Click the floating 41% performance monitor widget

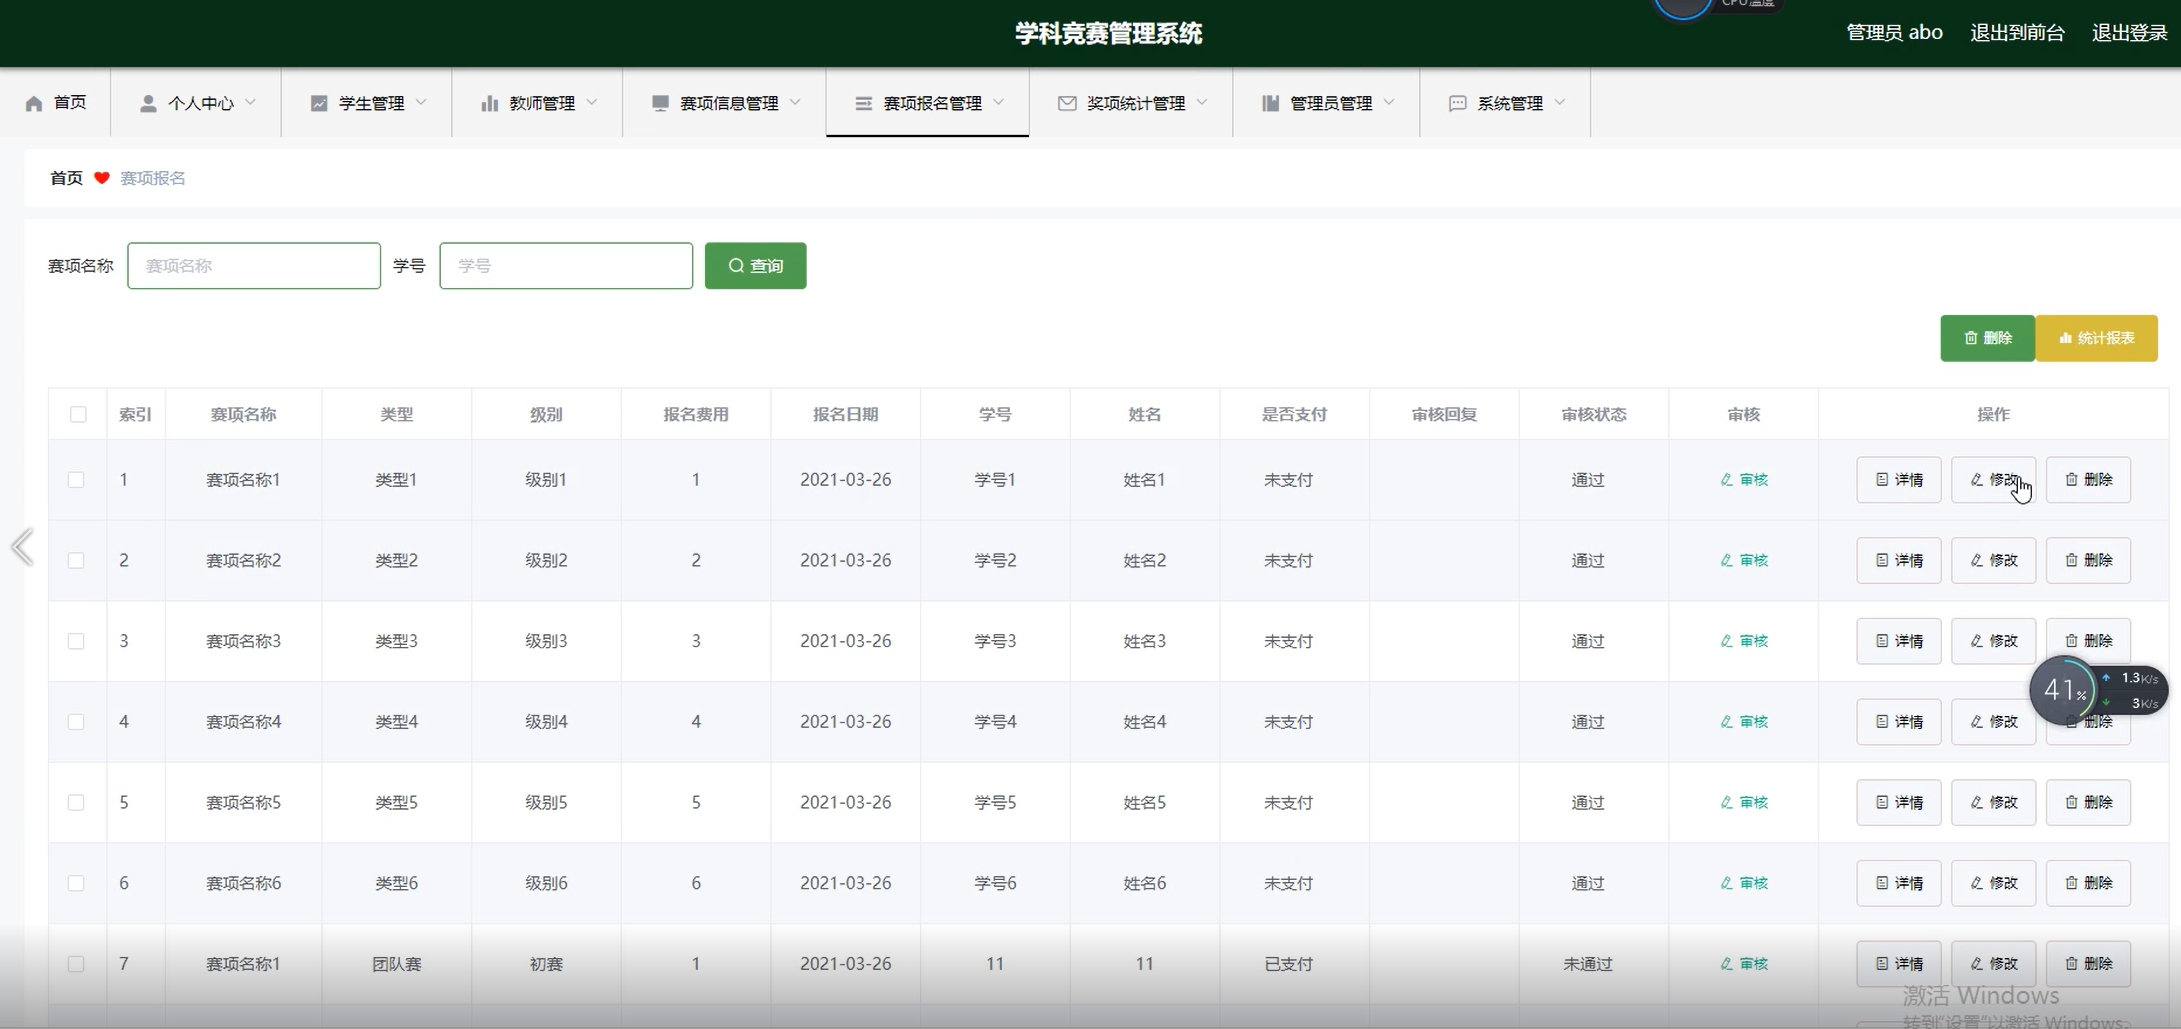pyautogui.click(x=2098, y=690)
